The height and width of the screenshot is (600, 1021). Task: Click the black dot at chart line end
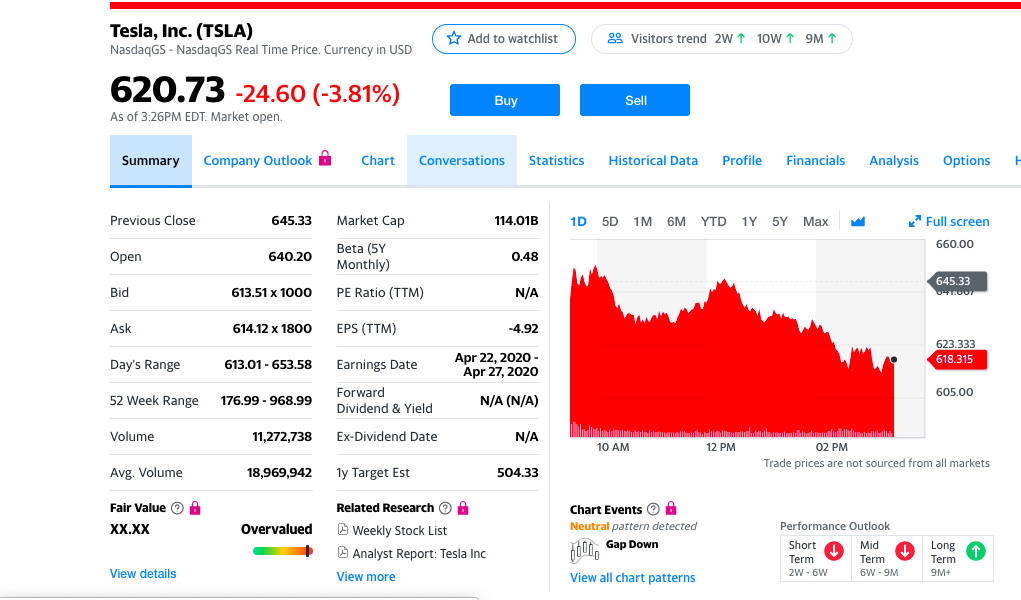click(894, 360)
